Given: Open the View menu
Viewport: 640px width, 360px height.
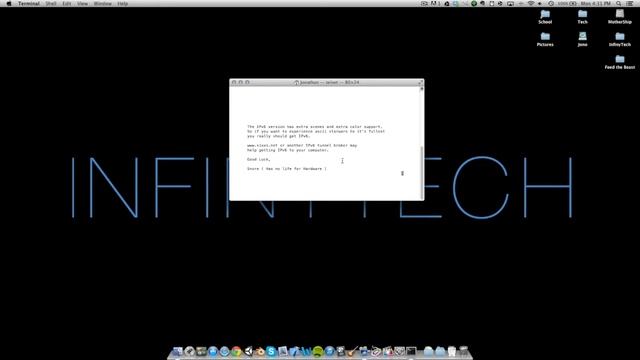Looking at the screenshot, I should tap(82, 3).
